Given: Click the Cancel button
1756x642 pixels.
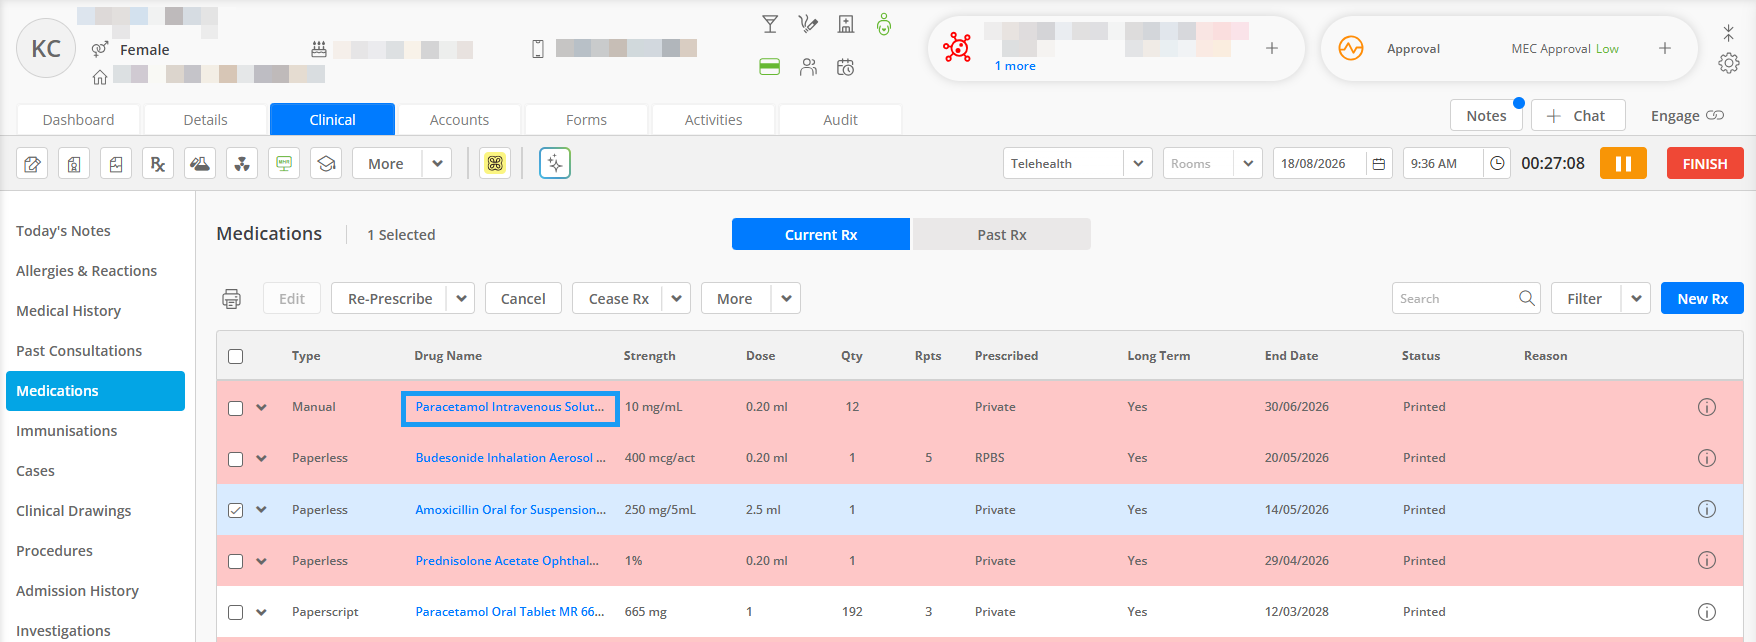Looking at the screenshot, I should [523, 299].
